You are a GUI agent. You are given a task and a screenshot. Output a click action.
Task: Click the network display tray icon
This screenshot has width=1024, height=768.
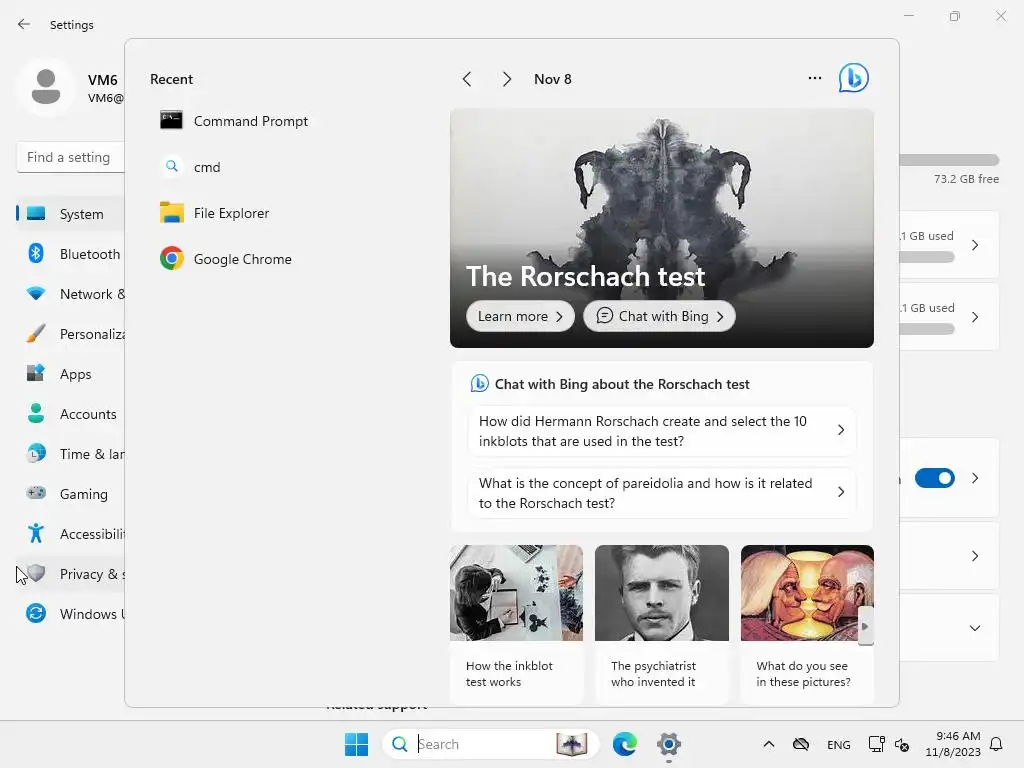[876, 744]
